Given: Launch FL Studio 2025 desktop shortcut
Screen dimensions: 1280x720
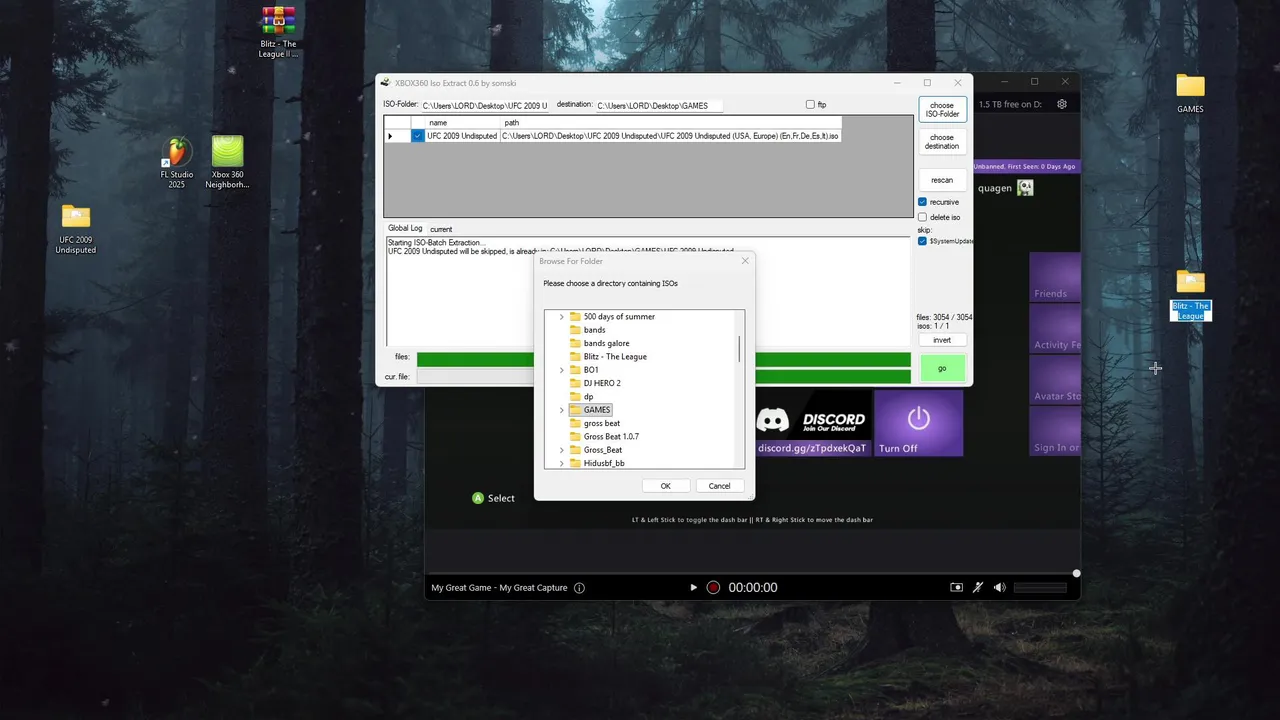Looking at the screenshot, I should 177,163.
